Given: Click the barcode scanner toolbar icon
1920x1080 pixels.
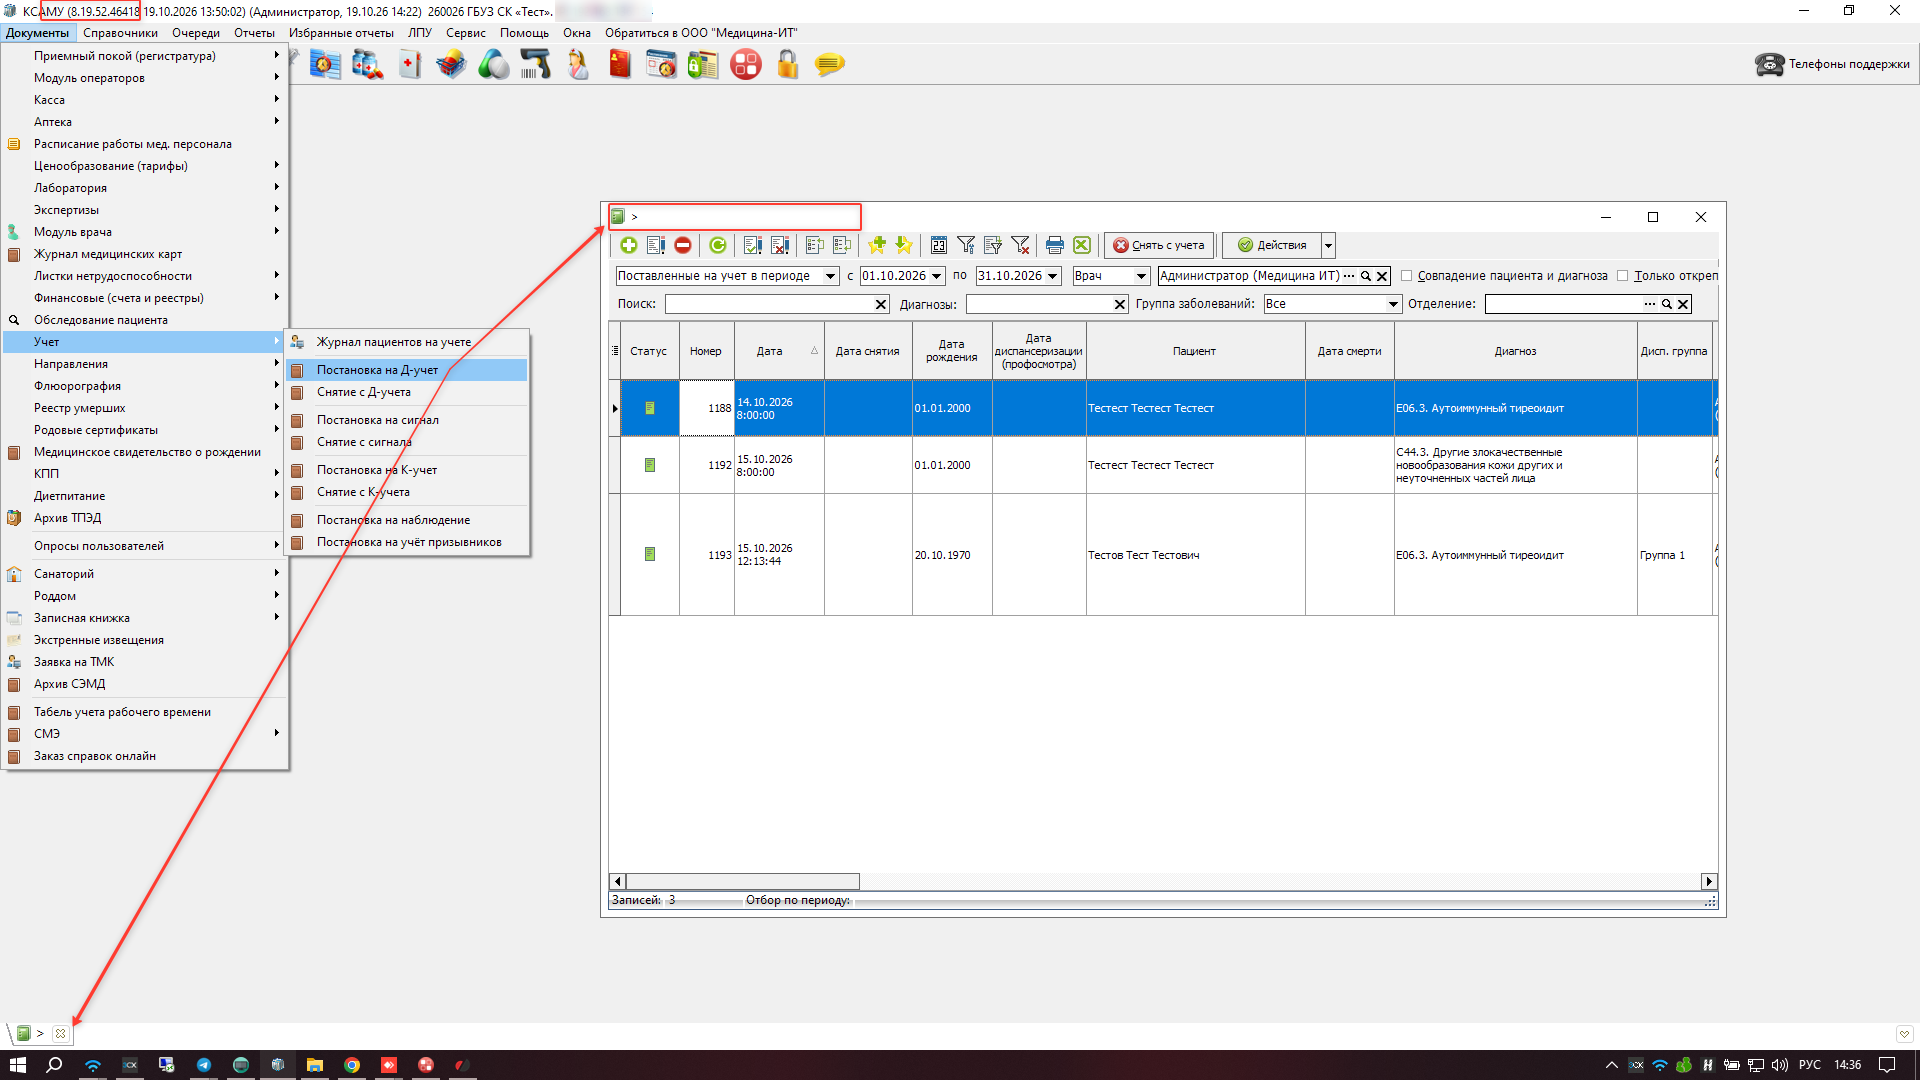Looking at the screenshot, I should (x=535, y=65).
